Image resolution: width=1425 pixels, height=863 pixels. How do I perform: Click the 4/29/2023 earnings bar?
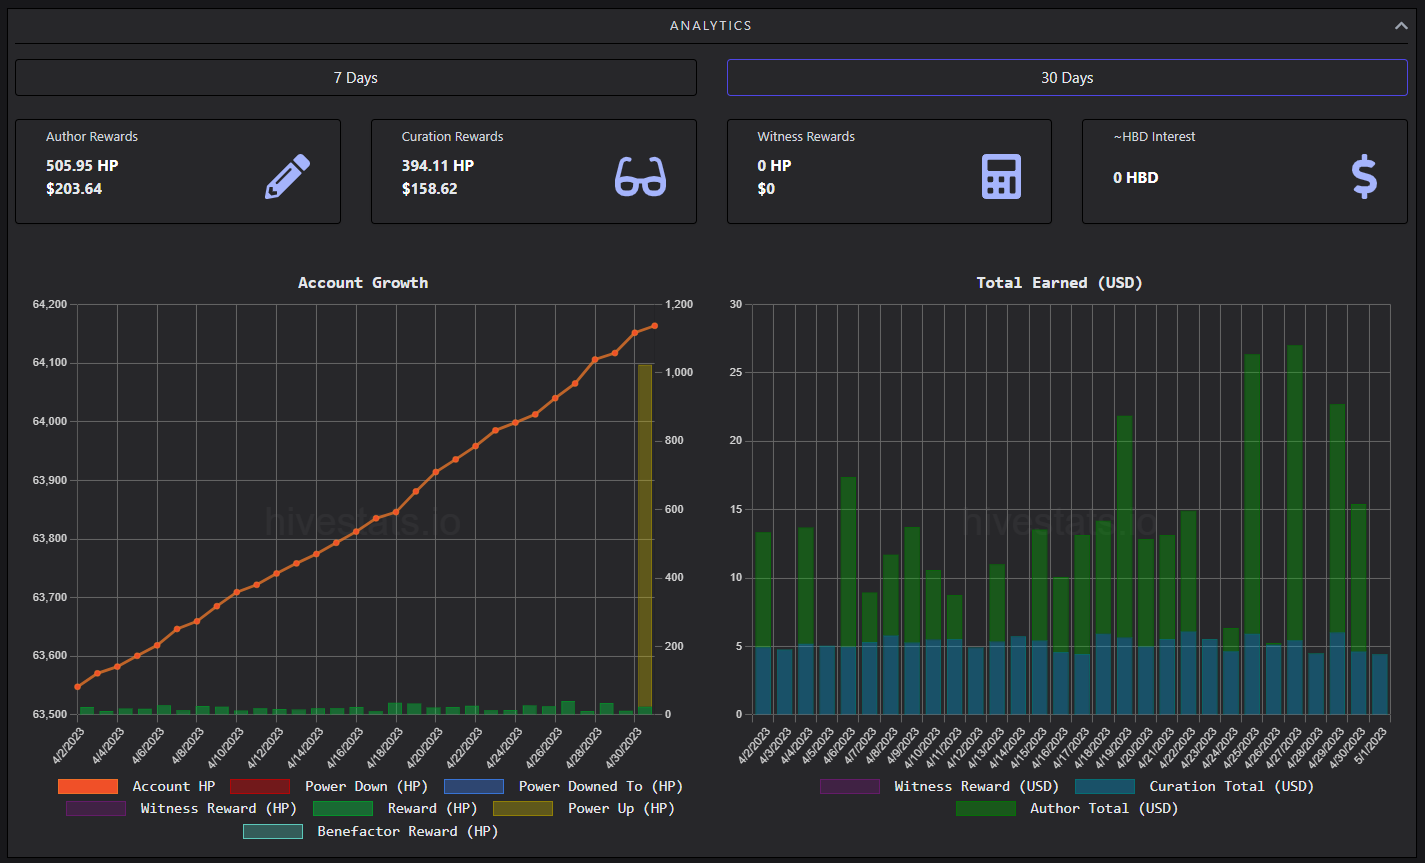click(1338, 559)
